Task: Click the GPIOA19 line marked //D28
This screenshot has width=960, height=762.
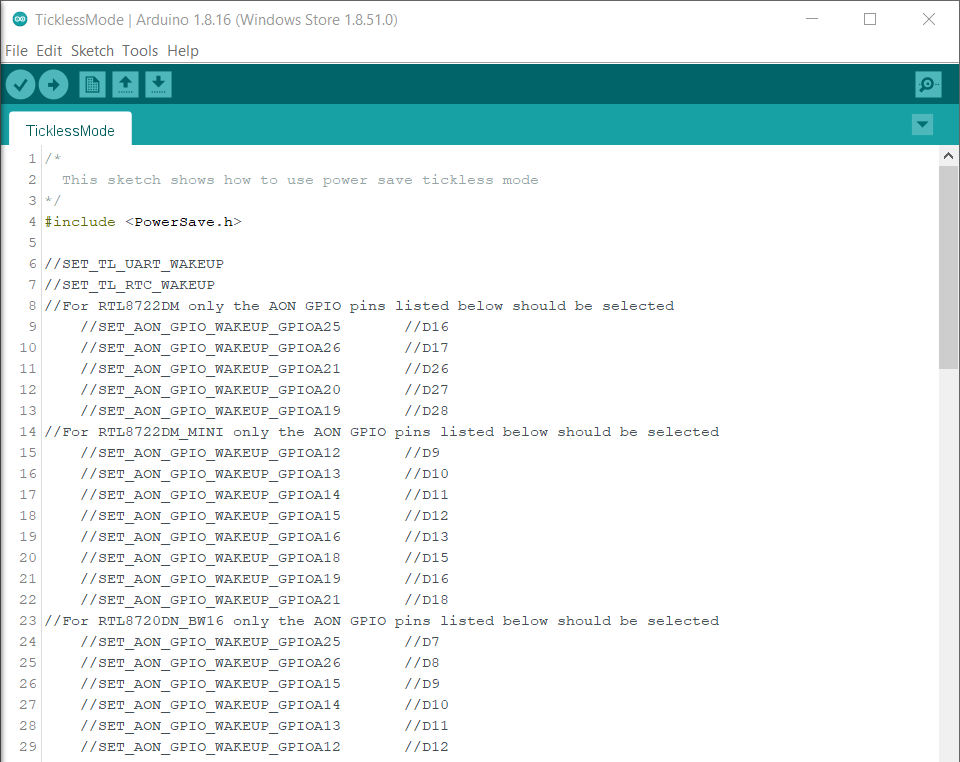Action: point(264,411)
